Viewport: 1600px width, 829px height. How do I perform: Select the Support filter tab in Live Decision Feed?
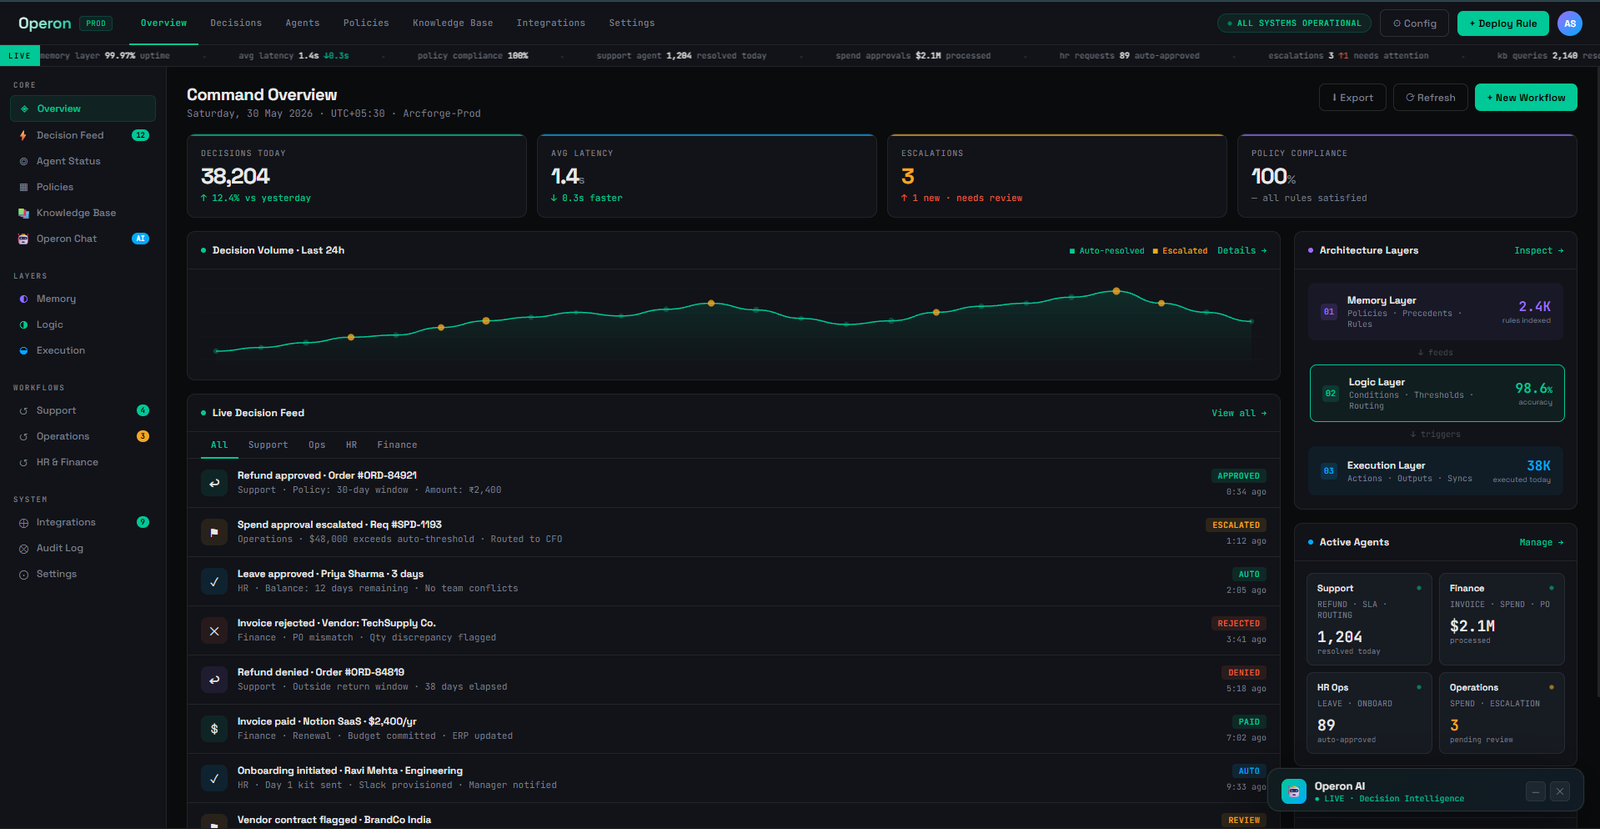coord(268,445)
